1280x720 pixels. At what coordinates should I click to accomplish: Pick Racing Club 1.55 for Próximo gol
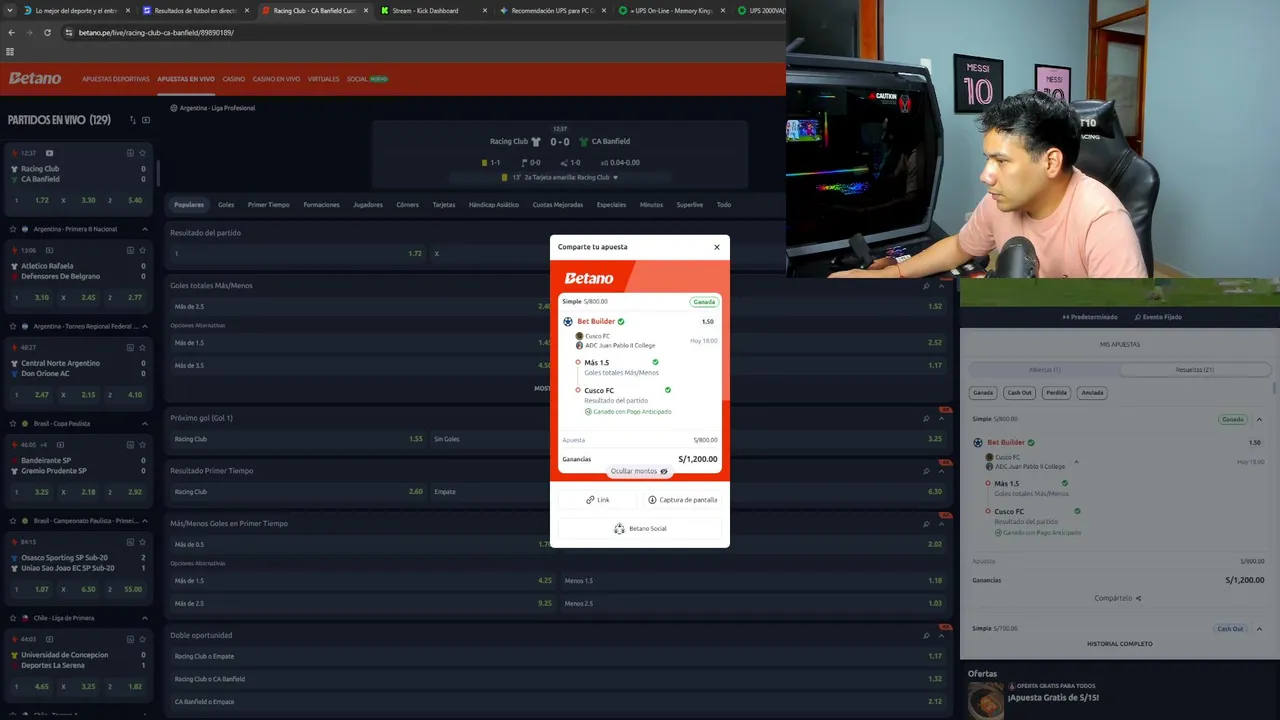[x=298, y=439]
